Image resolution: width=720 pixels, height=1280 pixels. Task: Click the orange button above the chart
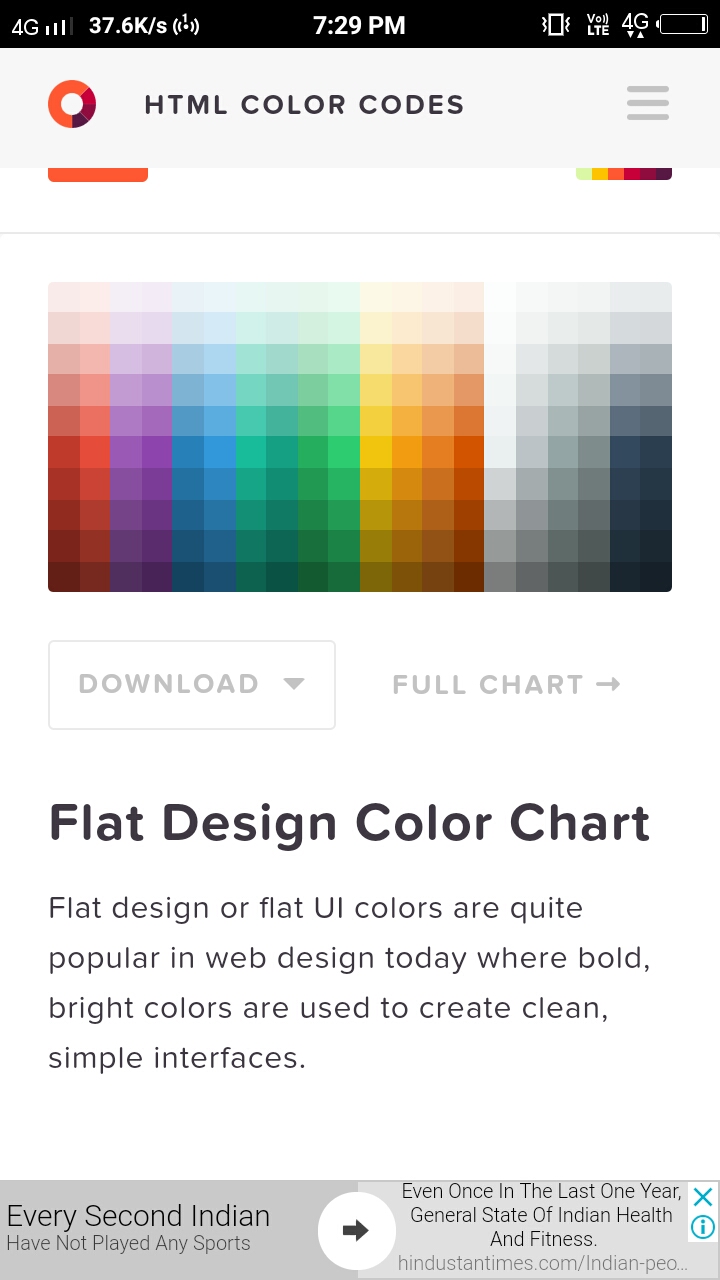point(97,170)
